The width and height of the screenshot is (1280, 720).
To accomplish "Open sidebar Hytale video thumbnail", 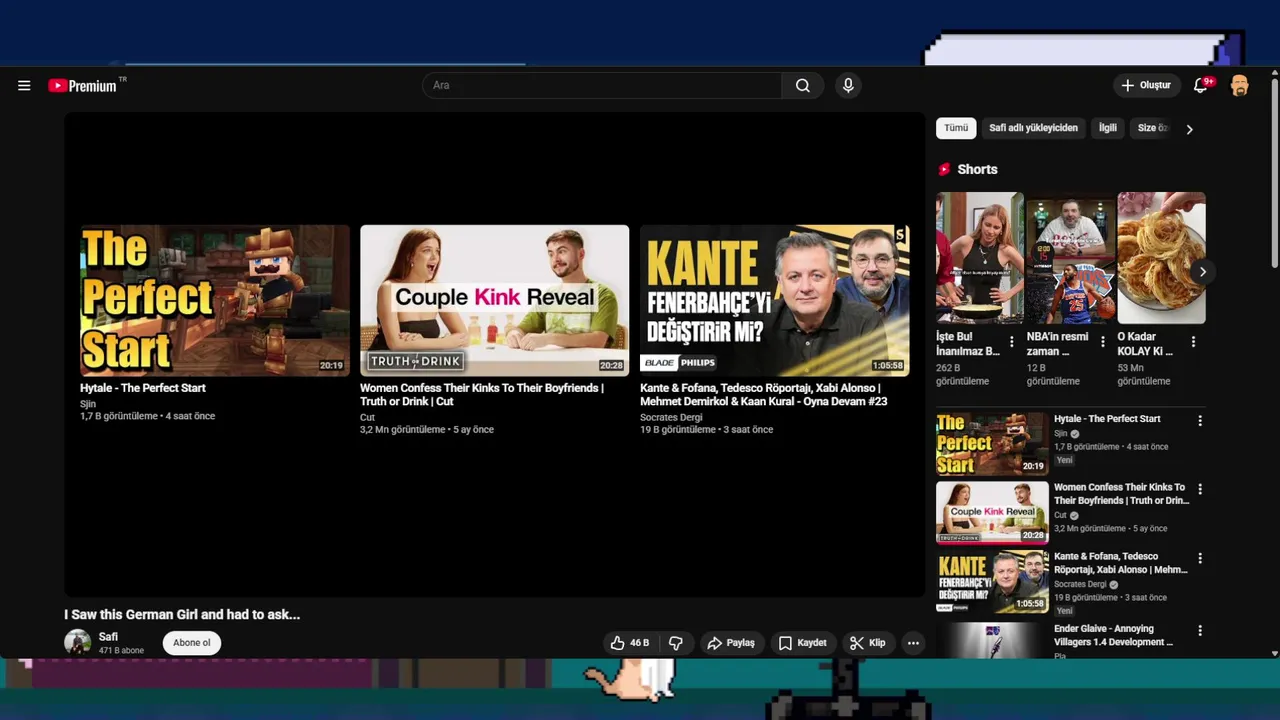I will 992,444.
